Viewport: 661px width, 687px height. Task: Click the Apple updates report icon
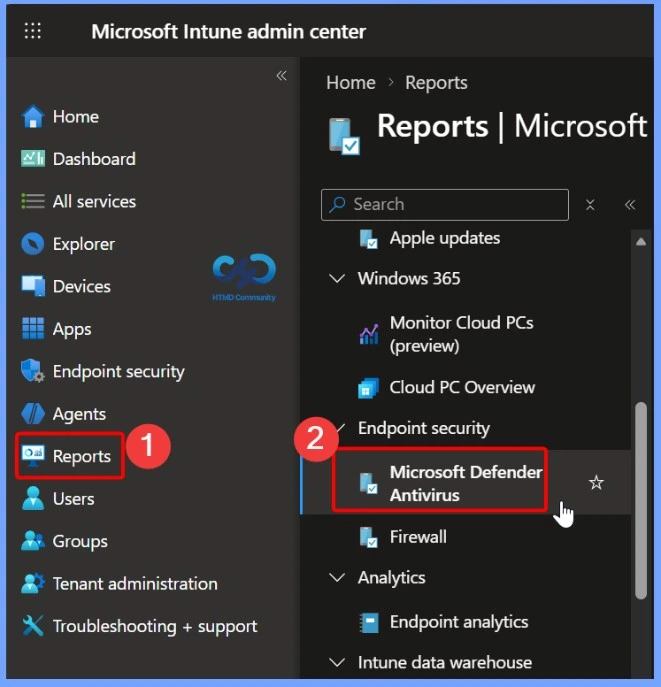tap(369, 239)
